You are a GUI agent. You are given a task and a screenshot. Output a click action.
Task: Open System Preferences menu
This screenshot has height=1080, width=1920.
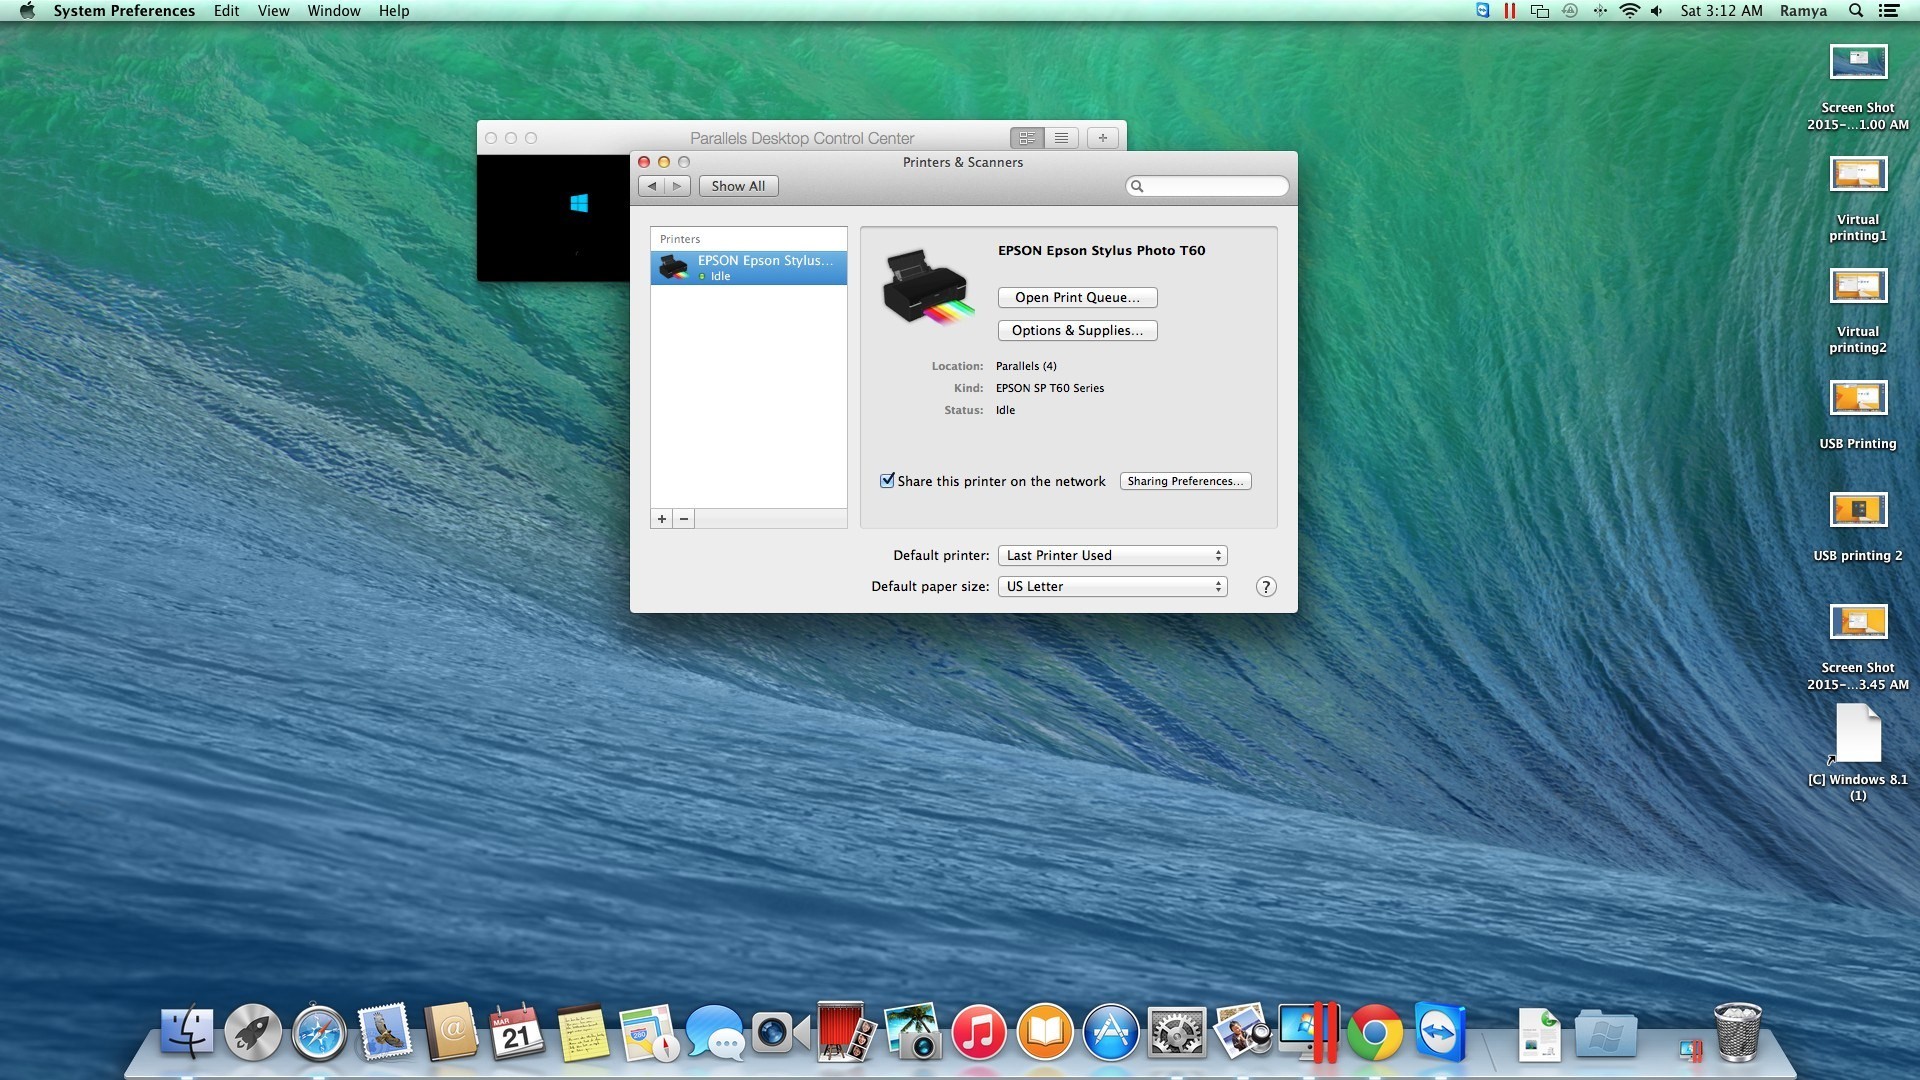[x=124, y=11]
